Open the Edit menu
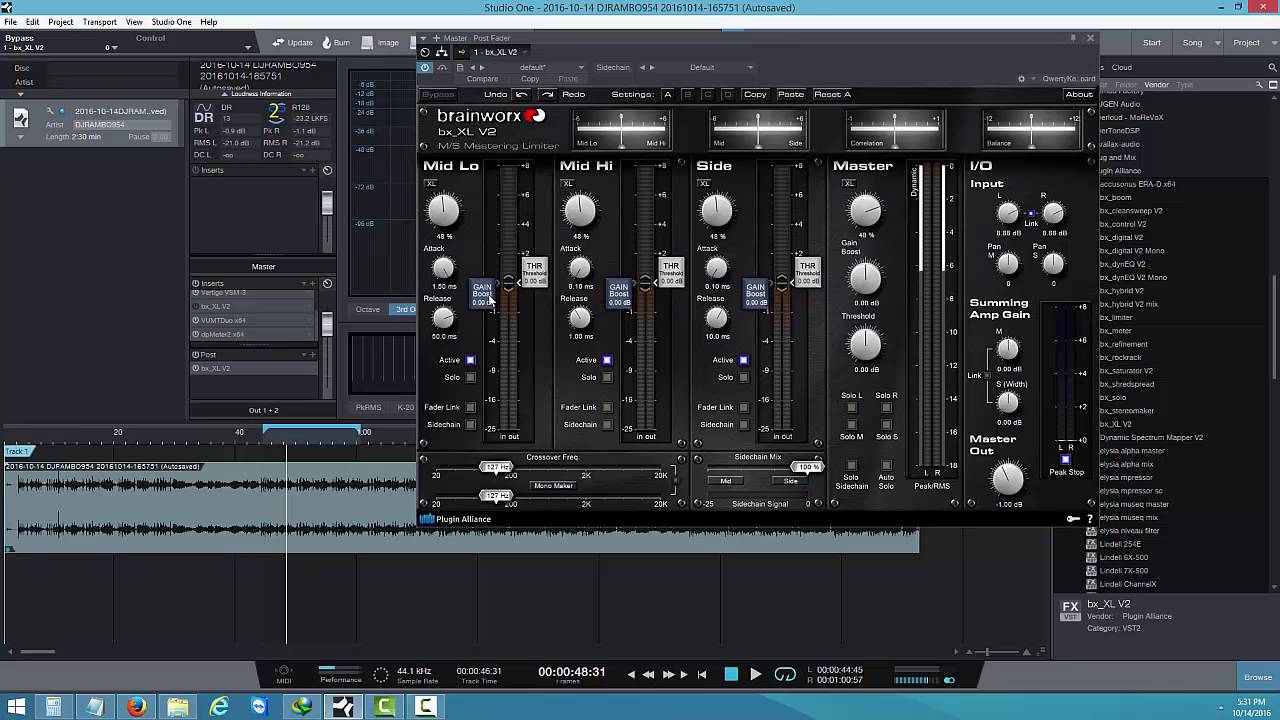 click(33, 22)
